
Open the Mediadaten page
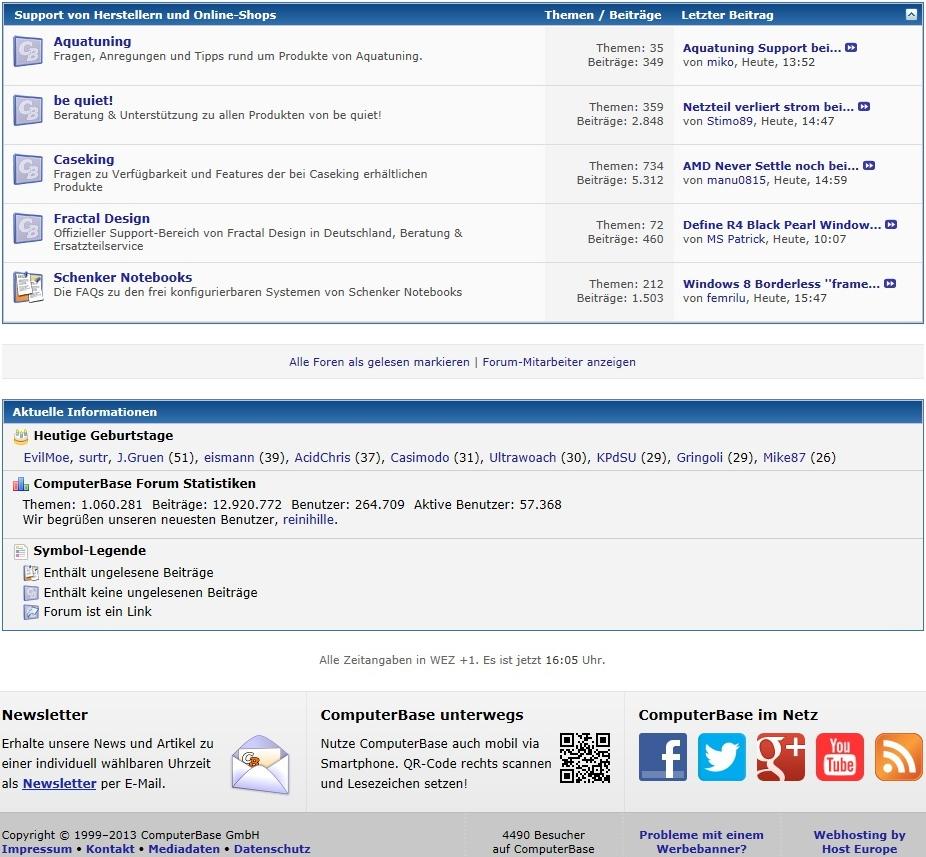click(x=184, y=849)
